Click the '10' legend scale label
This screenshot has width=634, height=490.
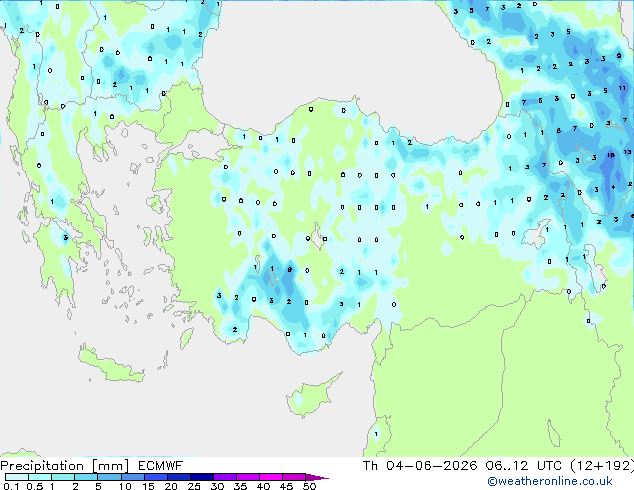(x=125, y=486)
